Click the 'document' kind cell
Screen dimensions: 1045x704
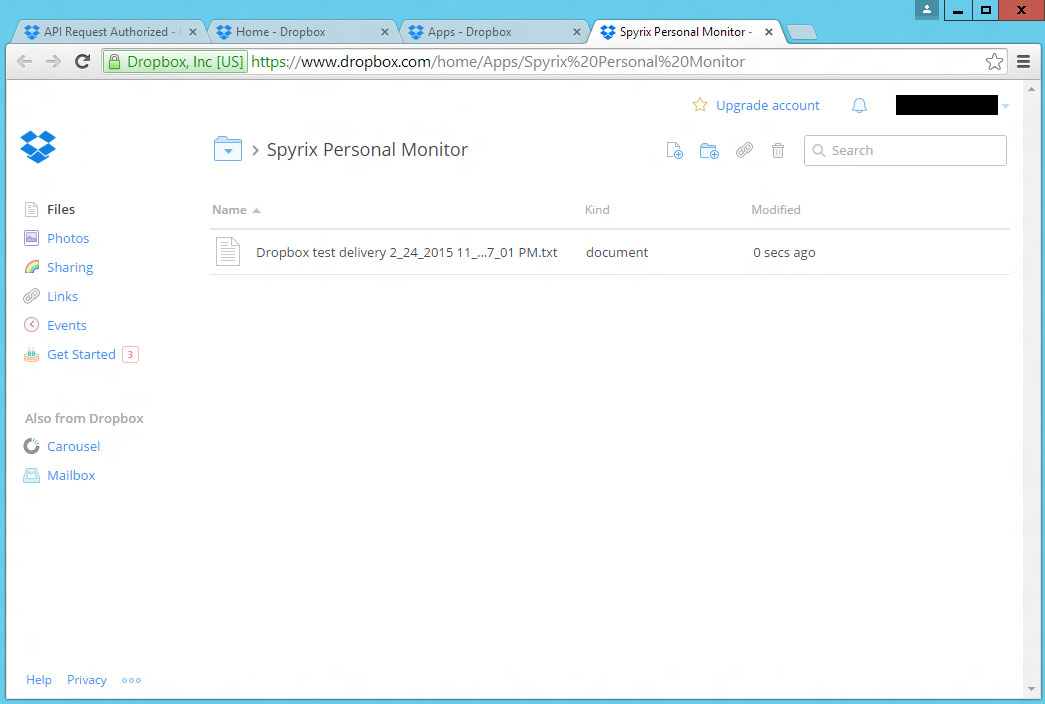coord(617,253)
